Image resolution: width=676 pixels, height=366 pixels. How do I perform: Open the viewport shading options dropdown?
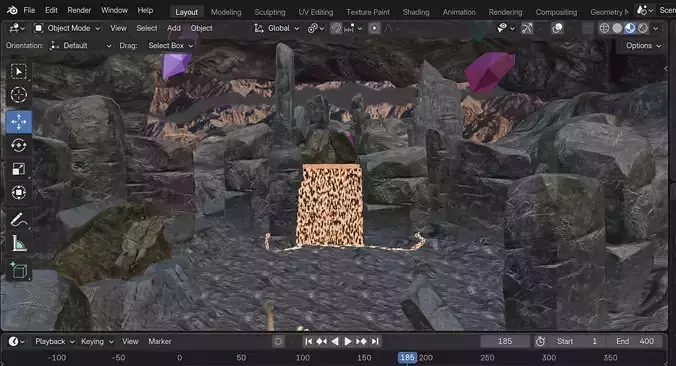pos(656,28)
